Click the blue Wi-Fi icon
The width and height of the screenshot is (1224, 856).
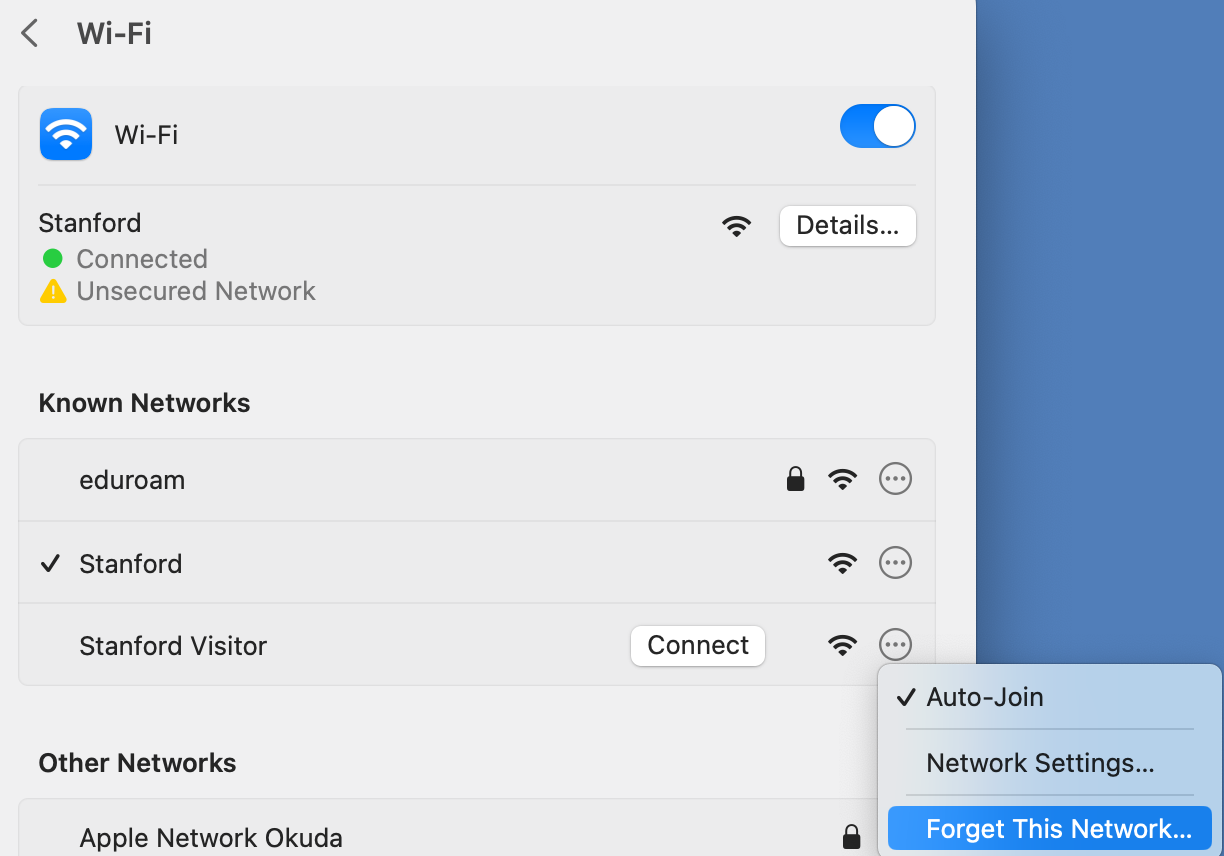[66, 134]
